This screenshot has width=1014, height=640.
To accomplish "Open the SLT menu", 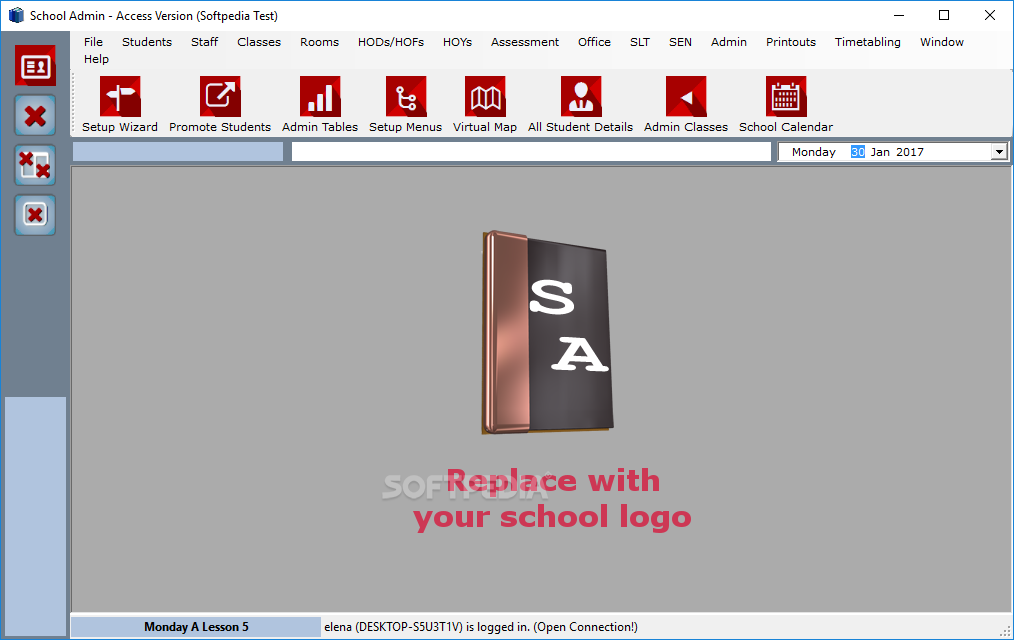I will pos(640,42).
